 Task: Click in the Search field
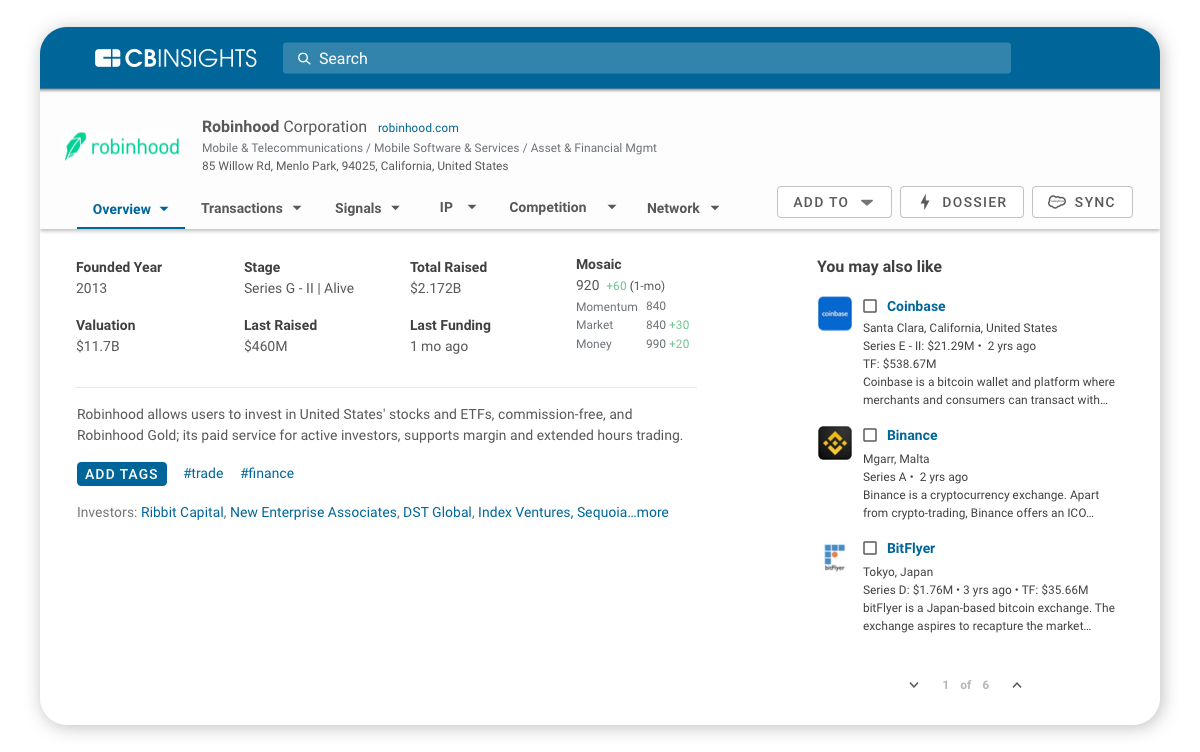click(x=647, y=58)
